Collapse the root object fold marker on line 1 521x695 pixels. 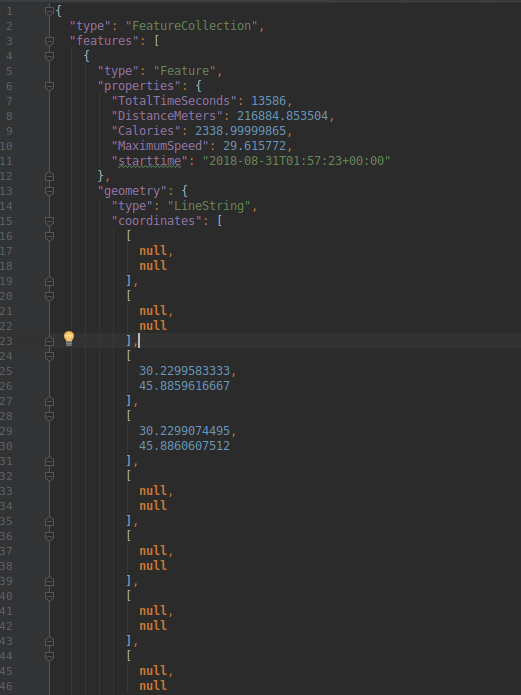pyautogui.click(x=50, y=11)
